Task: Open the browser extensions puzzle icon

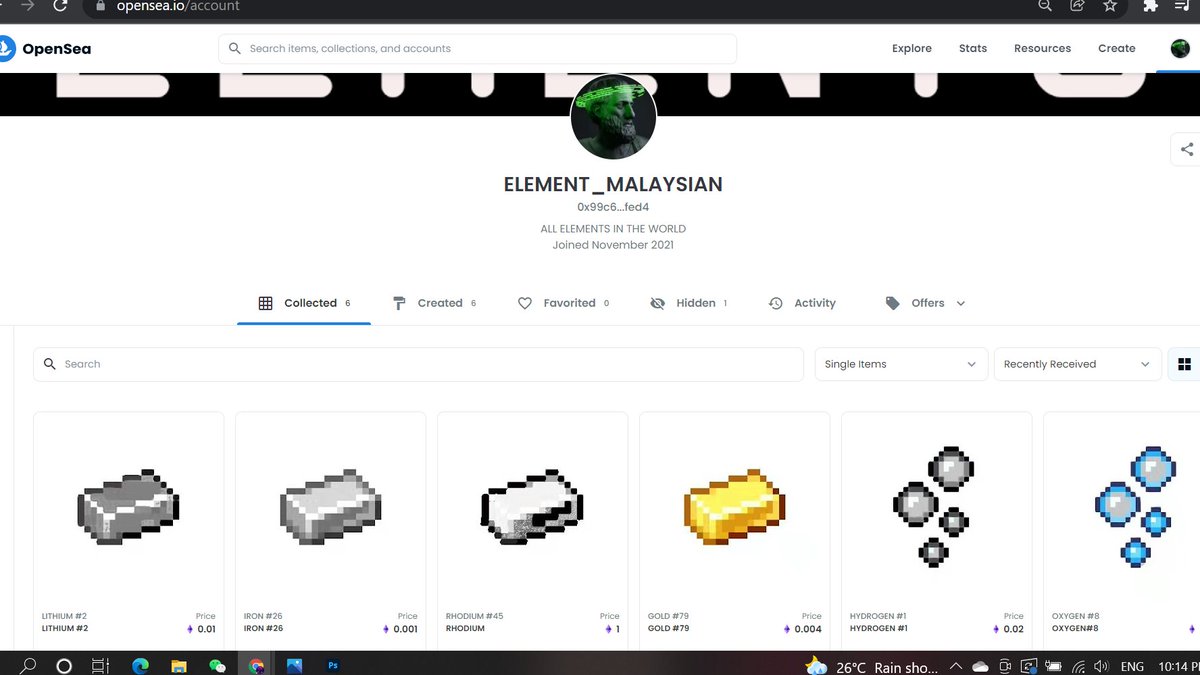Action: coord(1150,6)
